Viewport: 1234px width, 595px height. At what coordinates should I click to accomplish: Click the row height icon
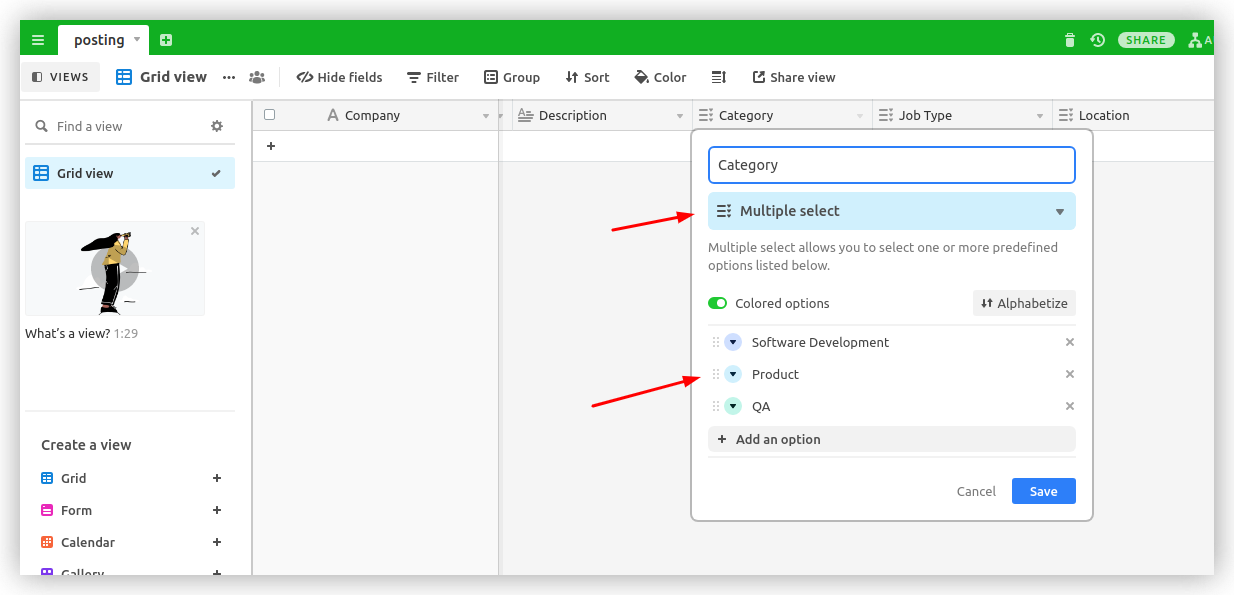coord(718,77)
